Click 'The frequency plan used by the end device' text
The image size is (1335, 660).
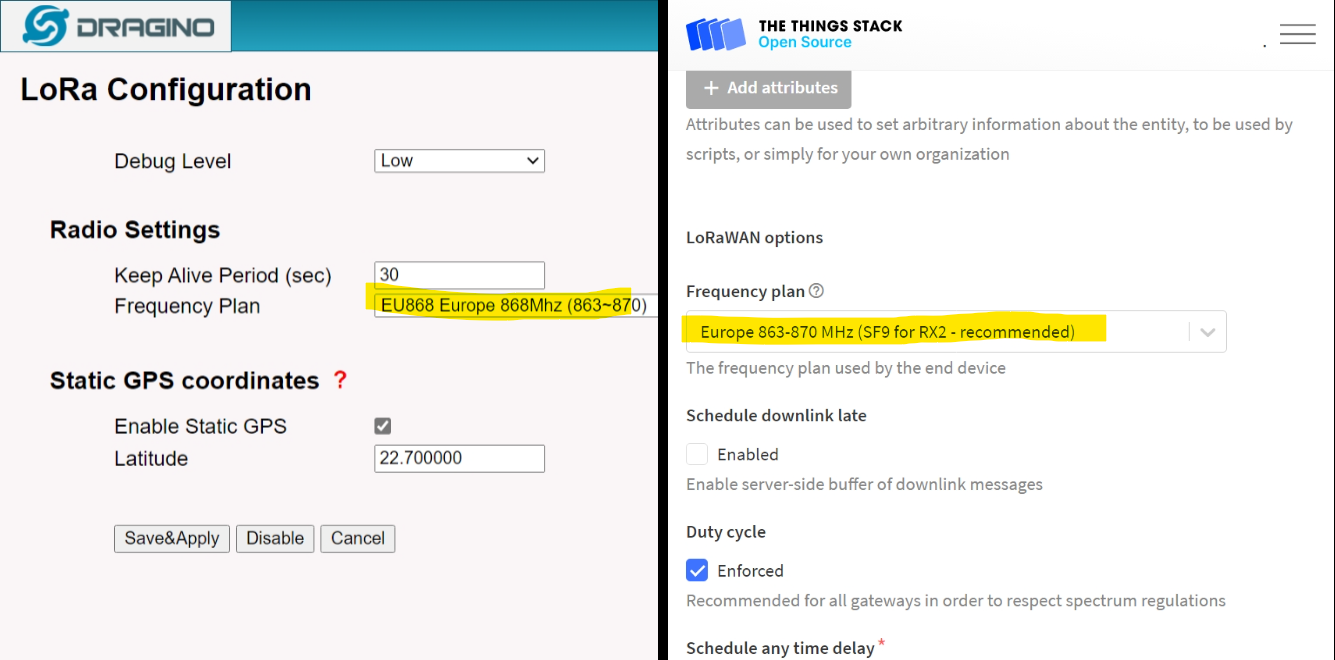(846, 368)
